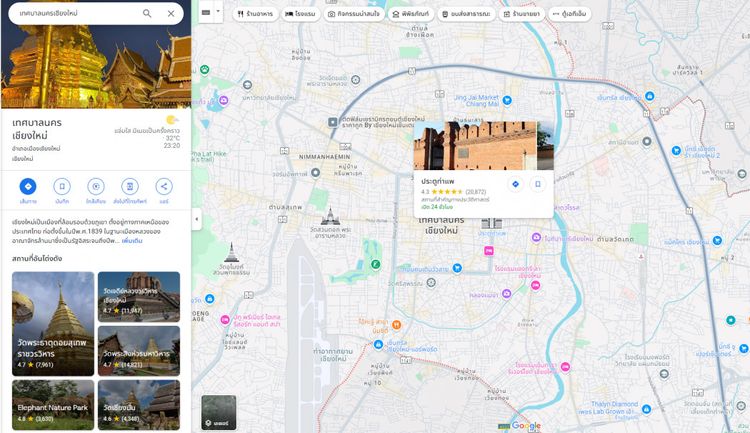The image size is (750, 433).
Task: Select the ATMs (ตู้เอทีเอ็ม) chip
Action: coord(570,14)
